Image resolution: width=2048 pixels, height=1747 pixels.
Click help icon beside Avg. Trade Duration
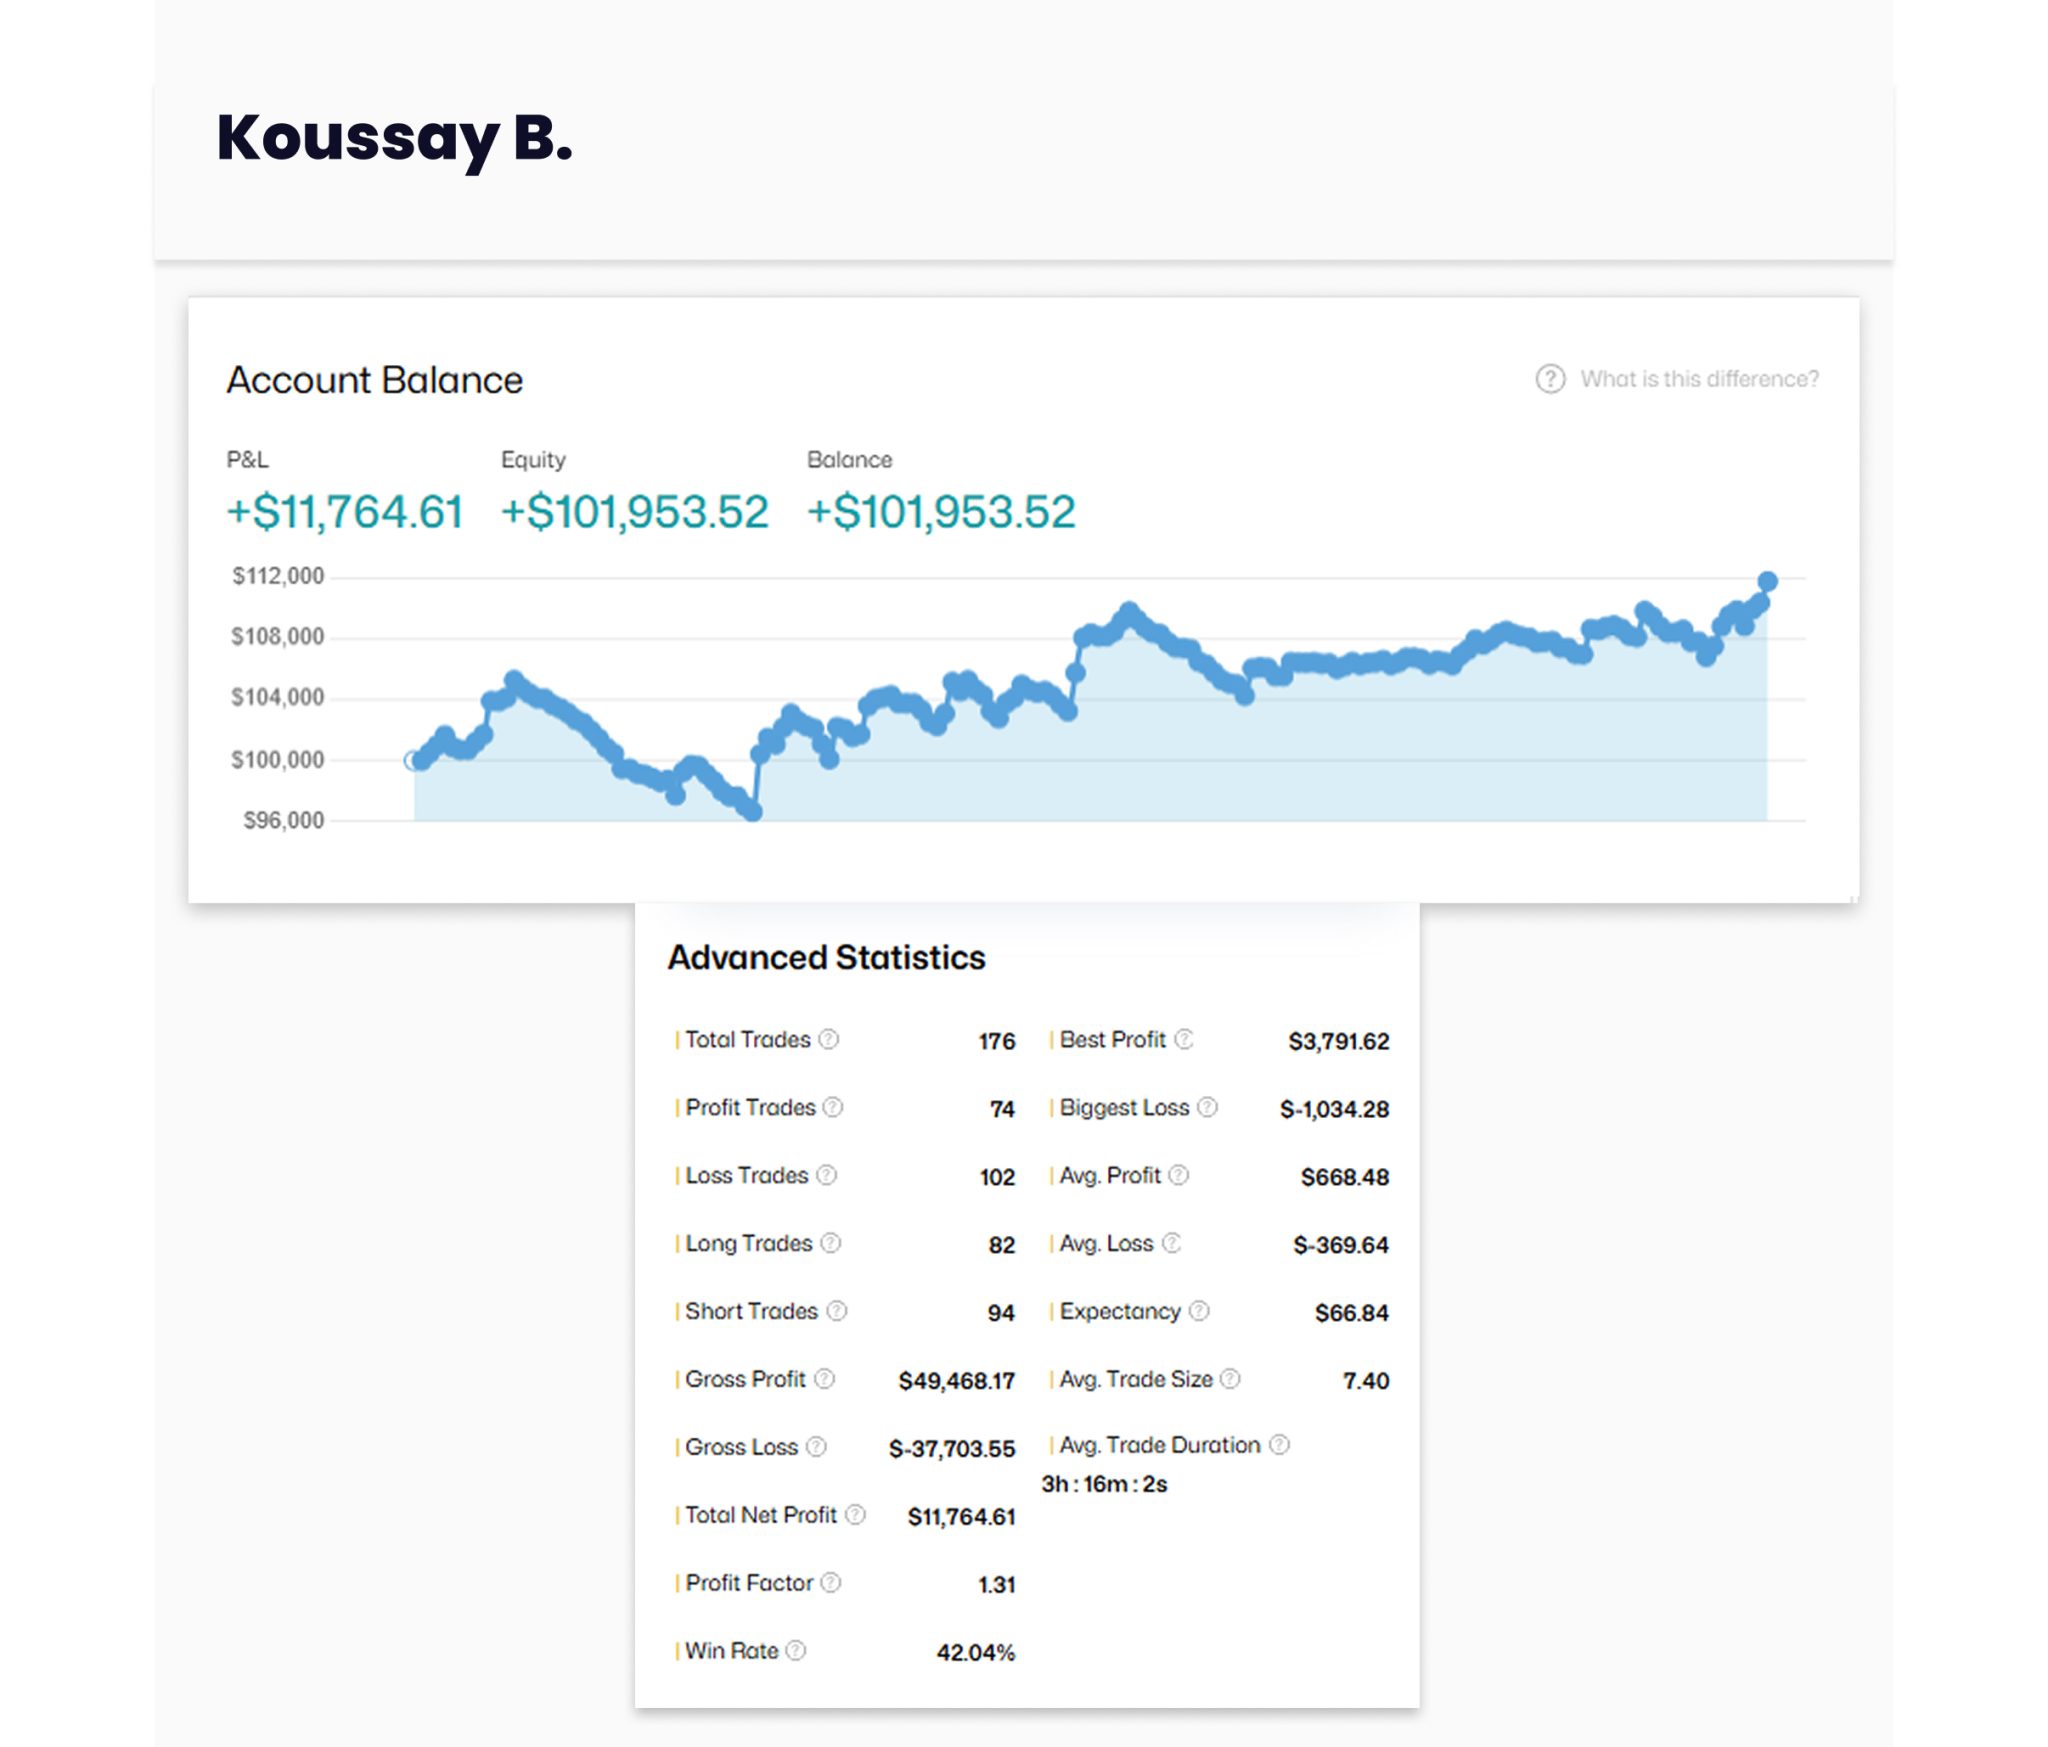(1279, 1445)
